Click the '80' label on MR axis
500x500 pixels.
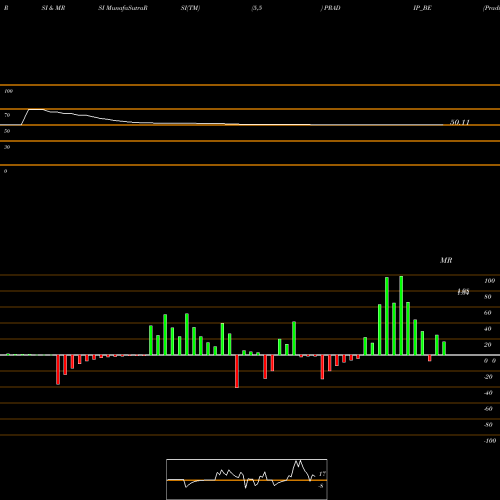(x=488, y=297)
